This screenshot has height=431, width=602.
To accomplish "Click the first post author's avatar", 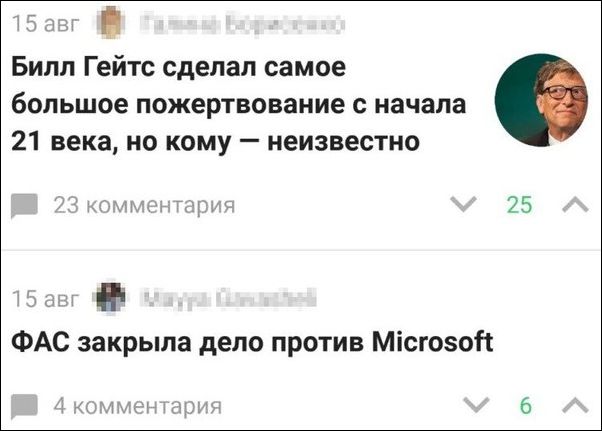I will [x=111, y=23].
